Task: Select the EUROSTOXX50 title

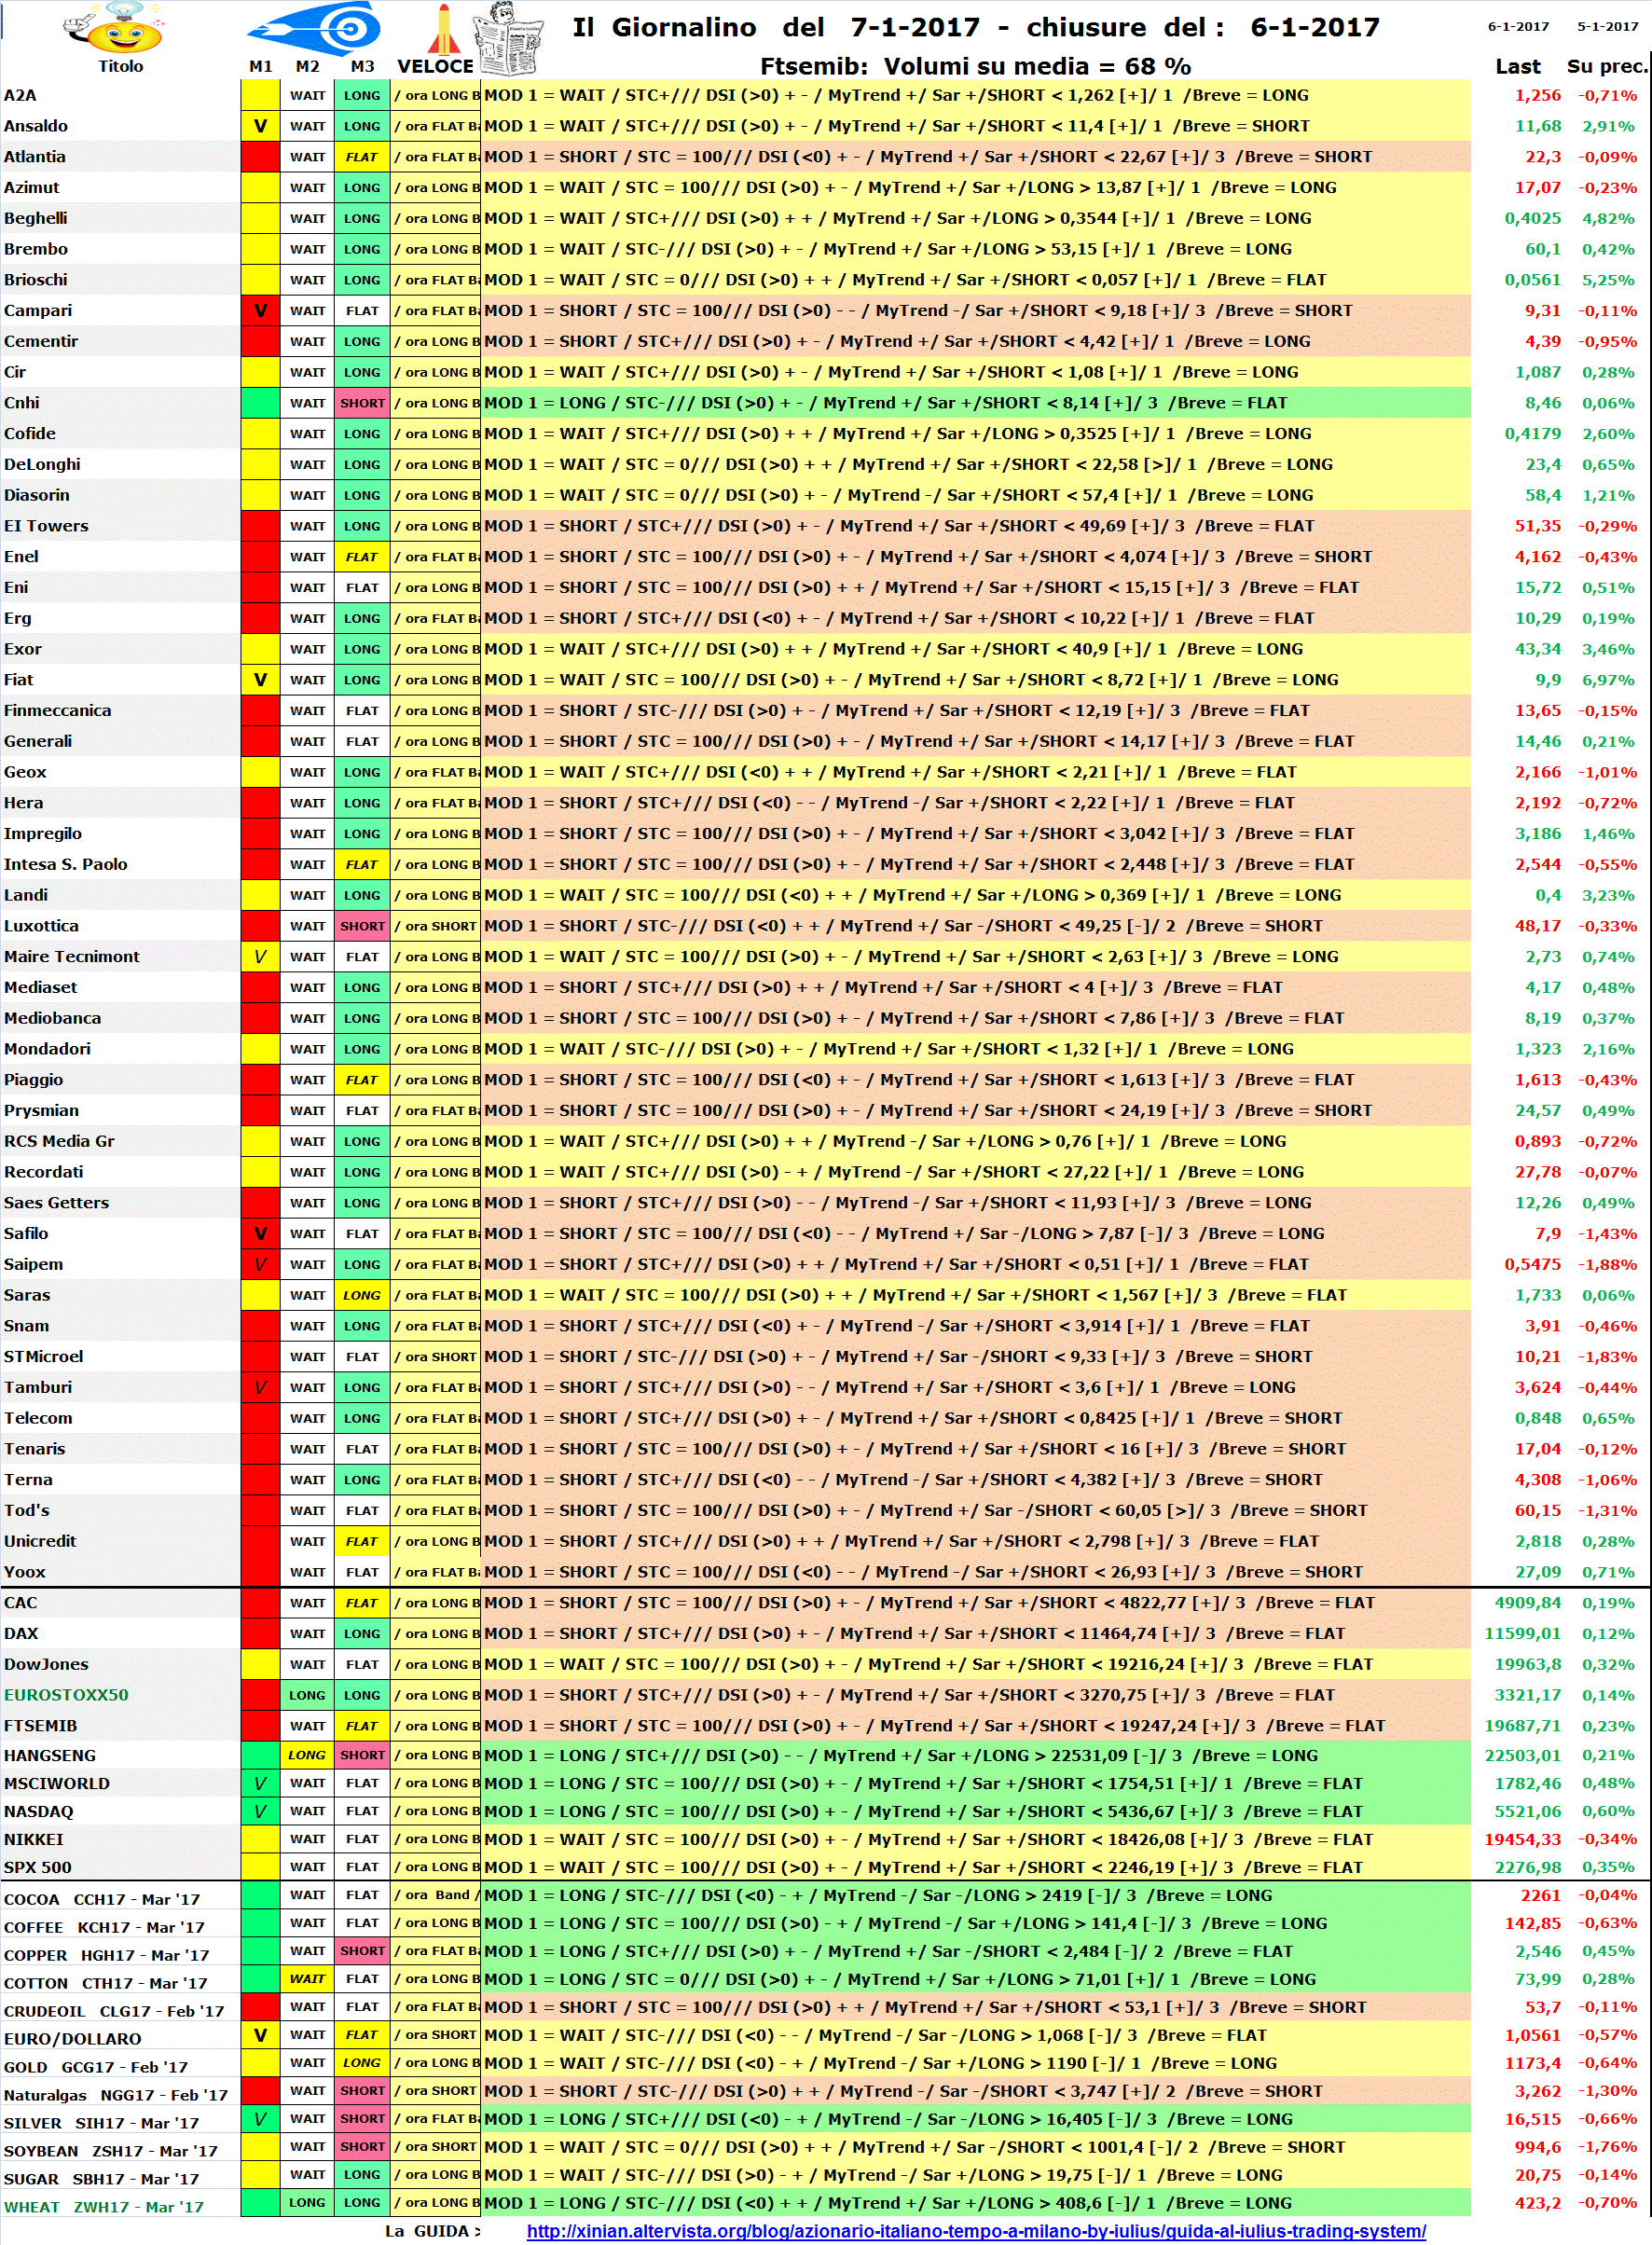Action: [66, 1695]
